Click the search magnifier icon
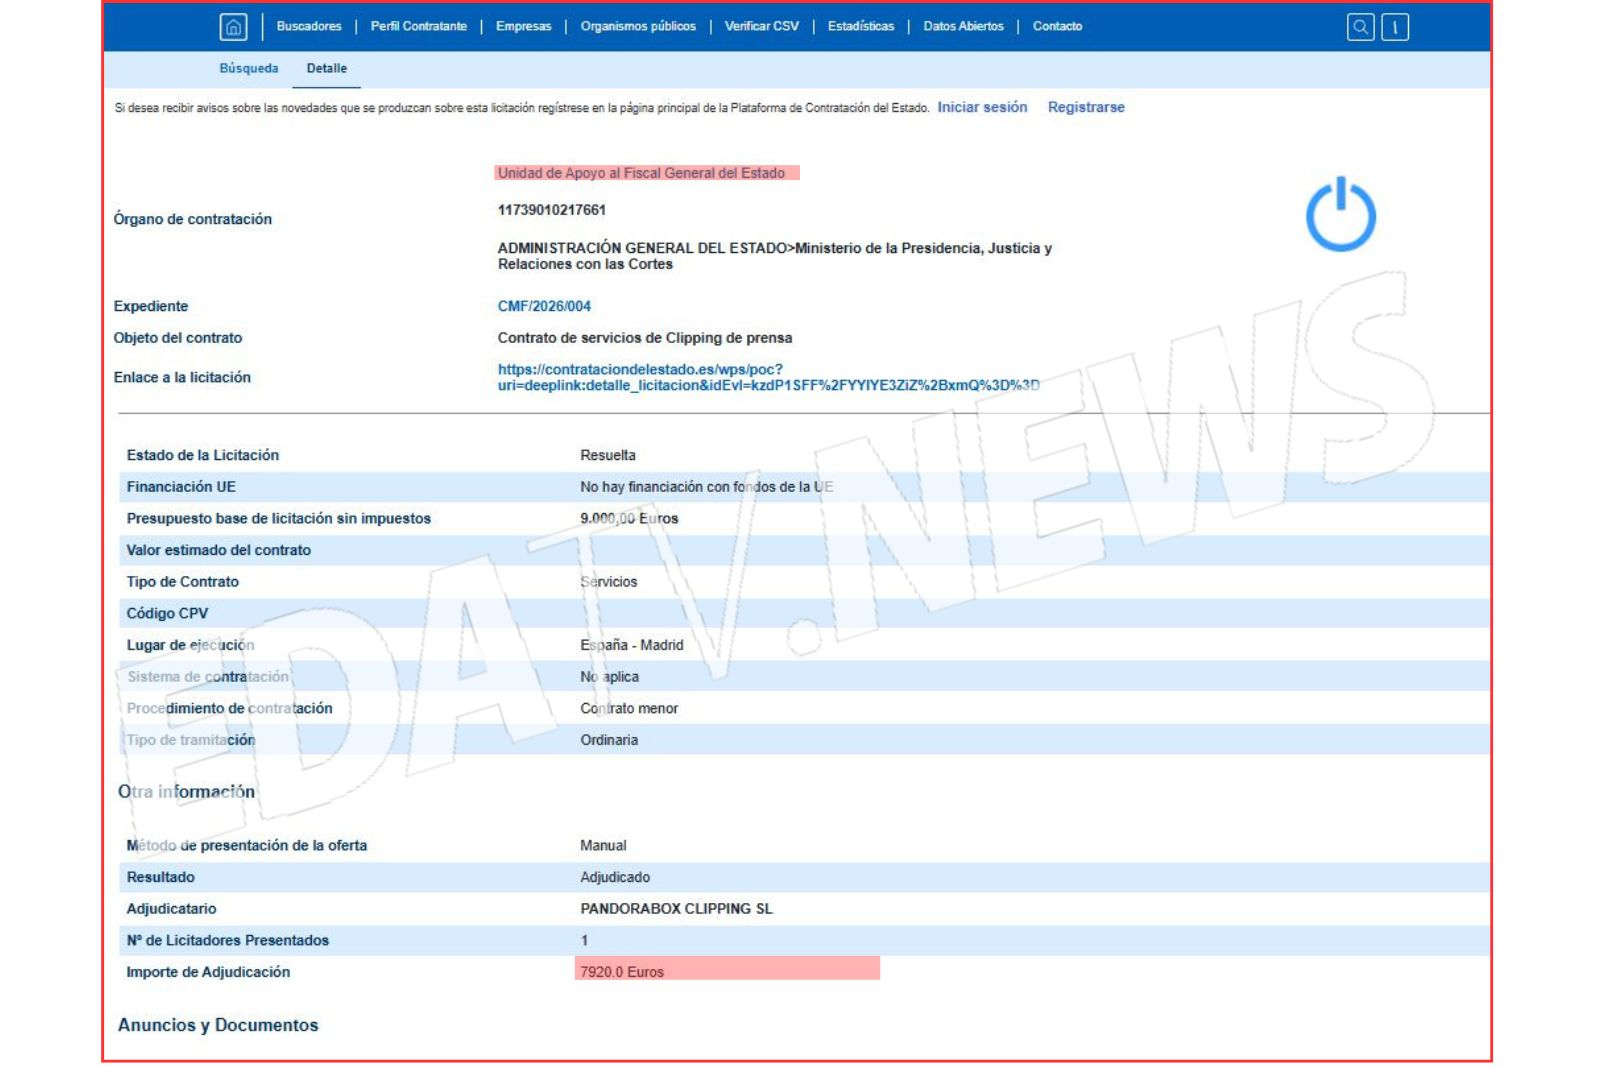 (1361, 27)
